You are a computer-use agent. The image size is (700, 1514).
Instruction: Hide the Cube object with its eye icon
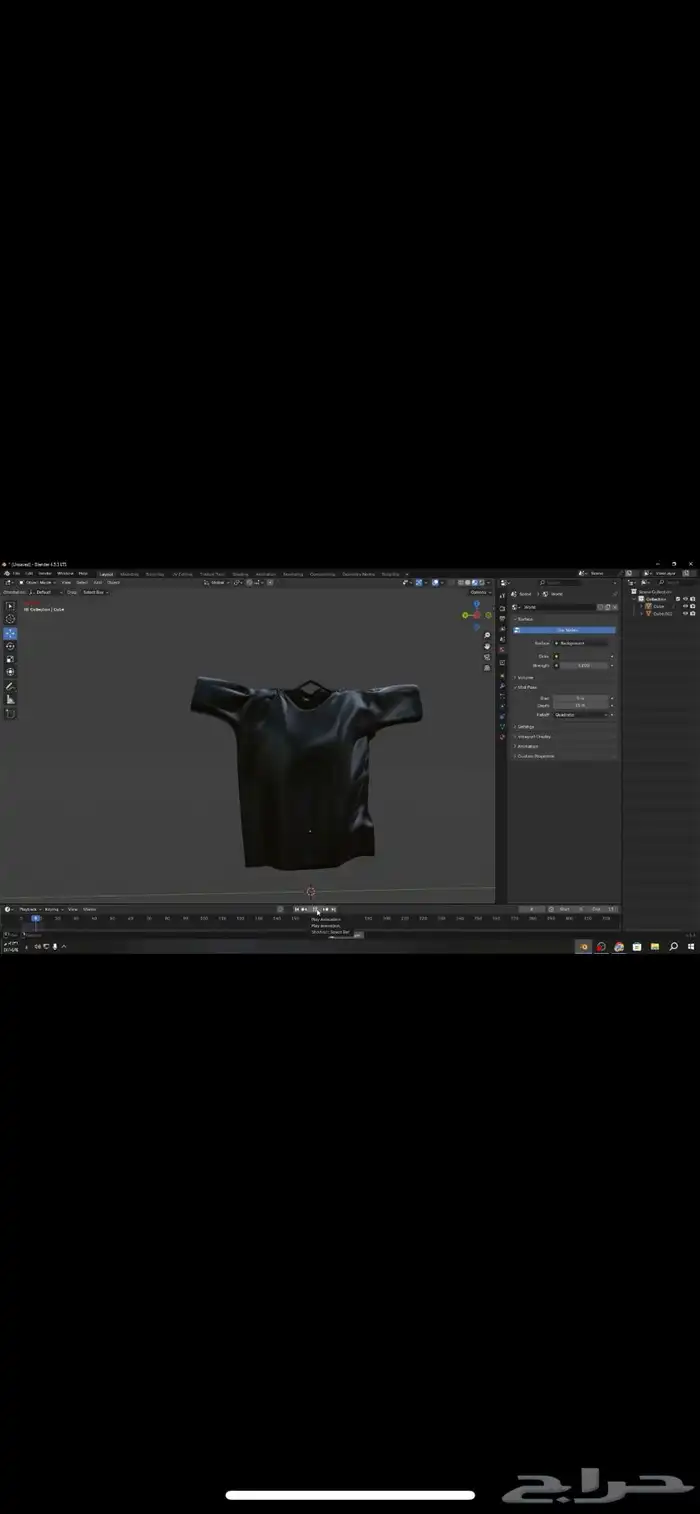(x=685, y=606)
